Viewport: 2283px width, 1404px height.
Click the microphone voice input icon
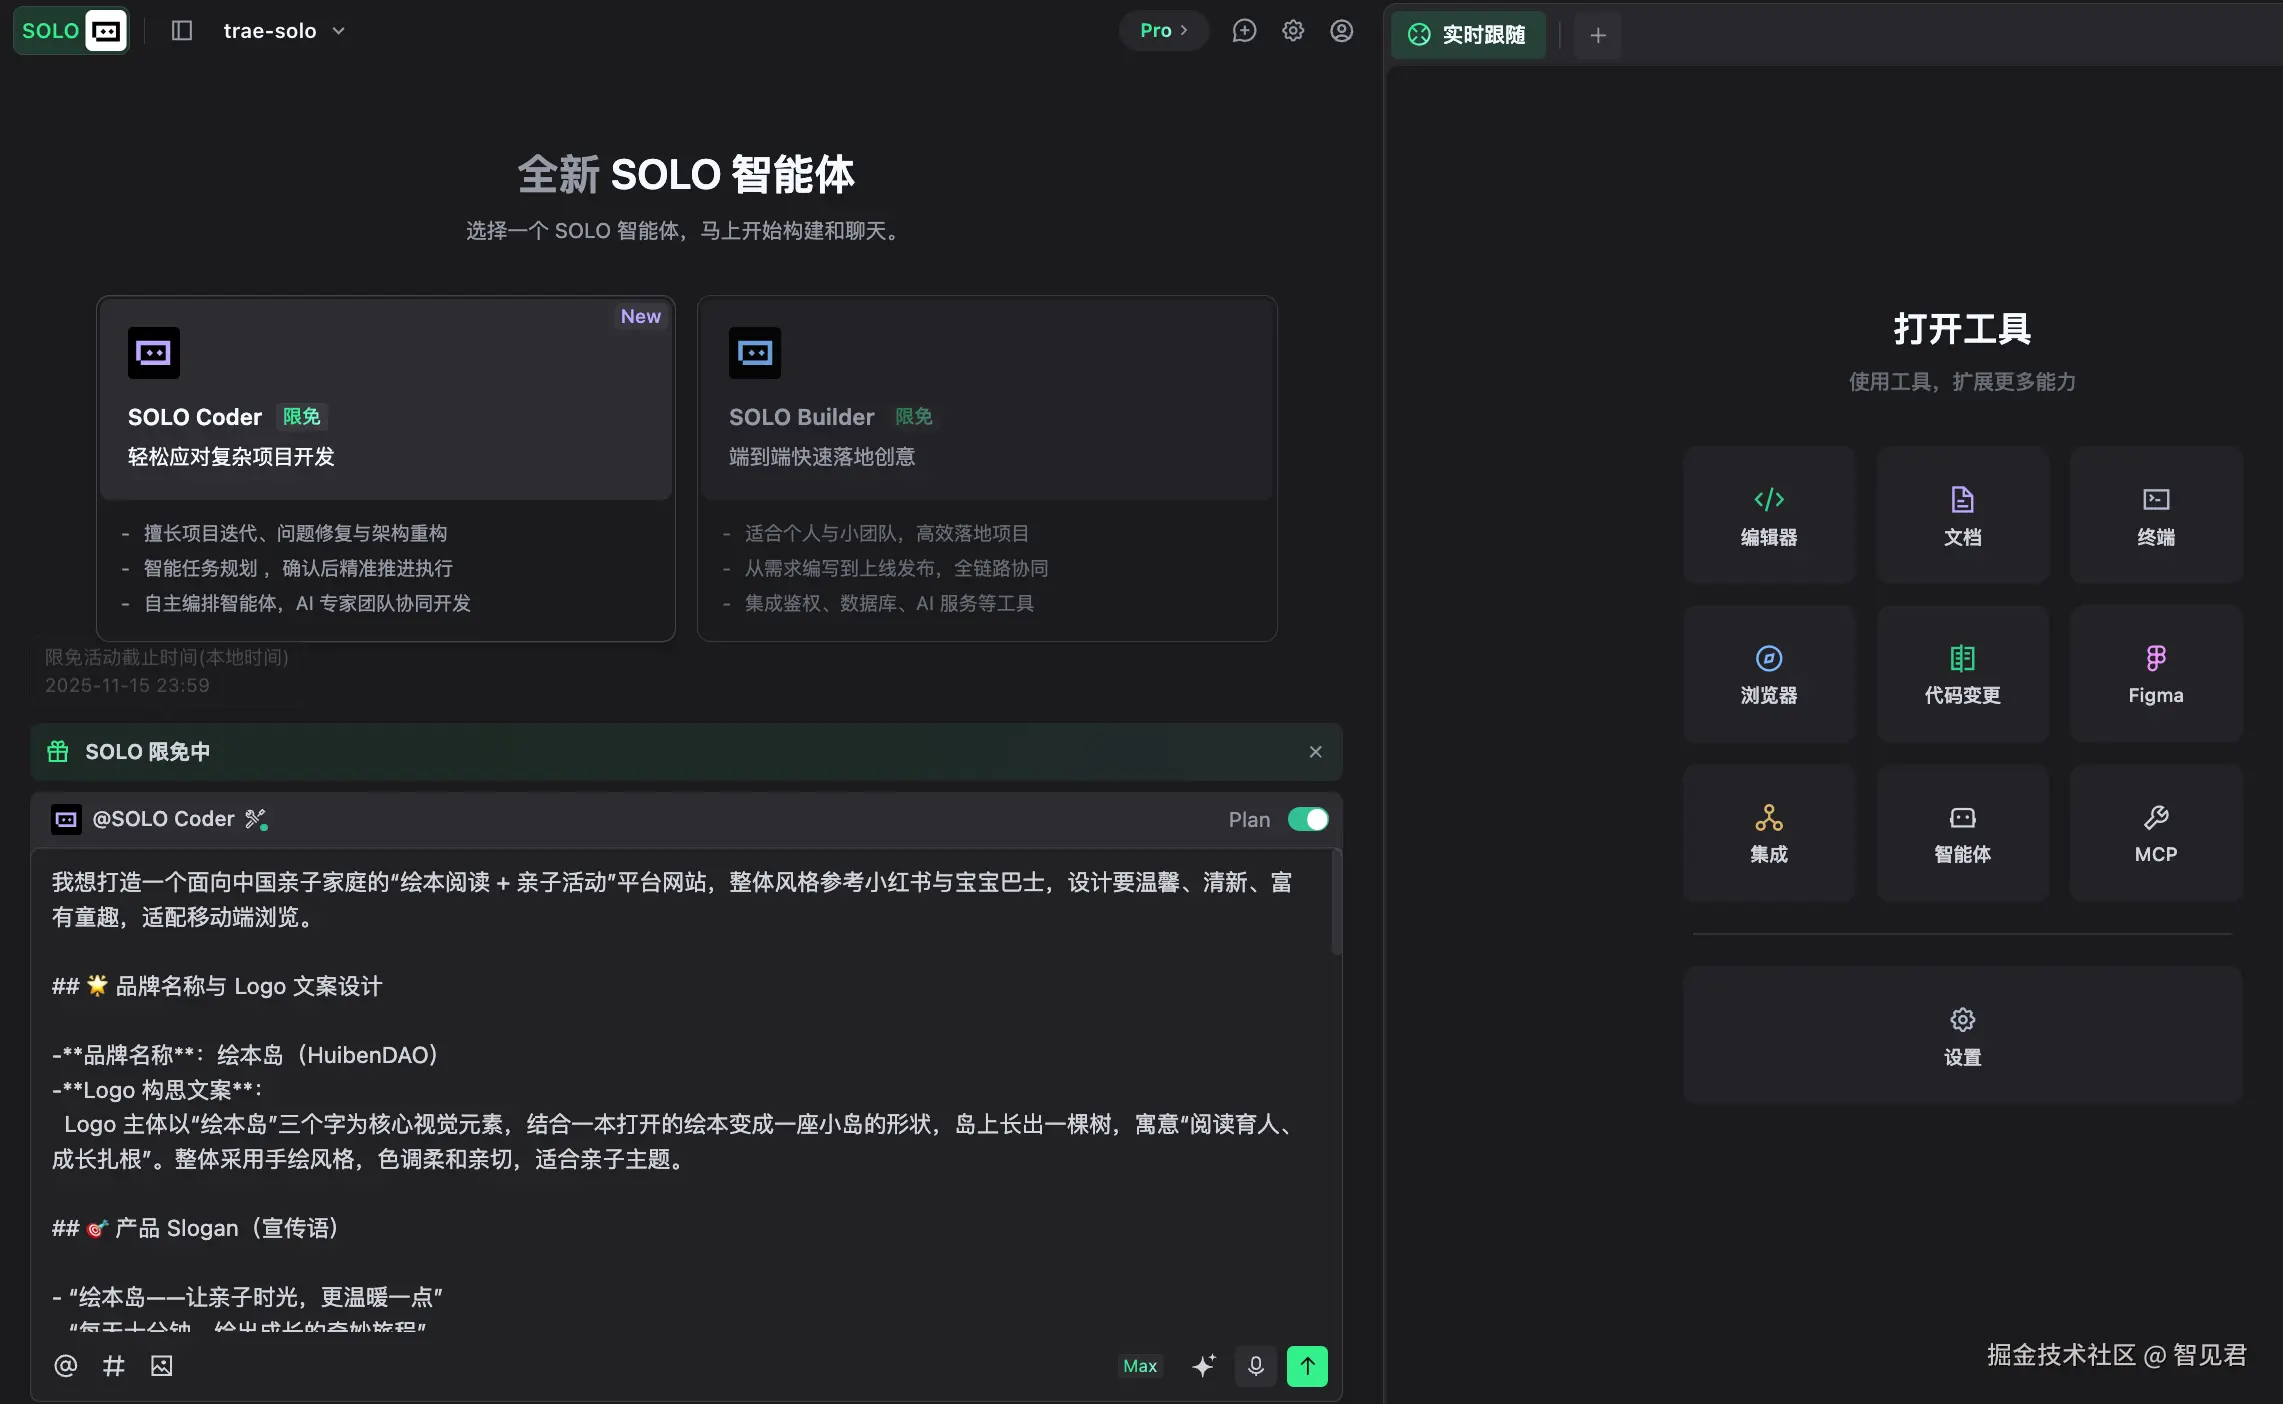click(x=1256, y=1366)
